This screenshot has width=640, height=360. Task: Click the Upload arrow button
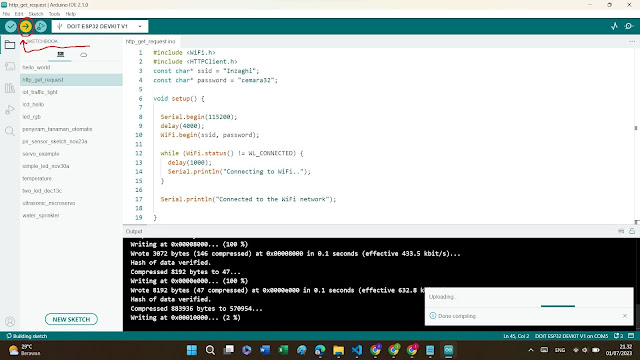[26, 27]
